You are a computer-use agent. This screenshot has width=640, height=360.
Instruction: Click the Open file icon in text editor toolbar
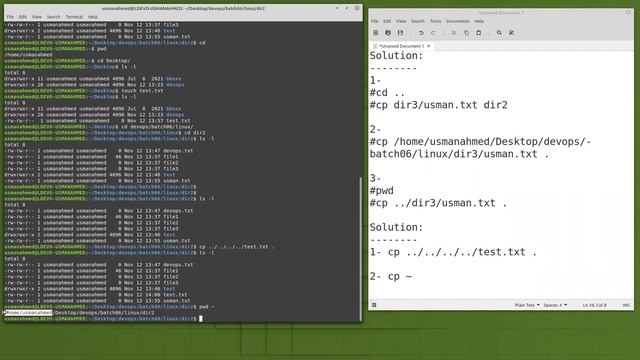click(x=388, y=33)
